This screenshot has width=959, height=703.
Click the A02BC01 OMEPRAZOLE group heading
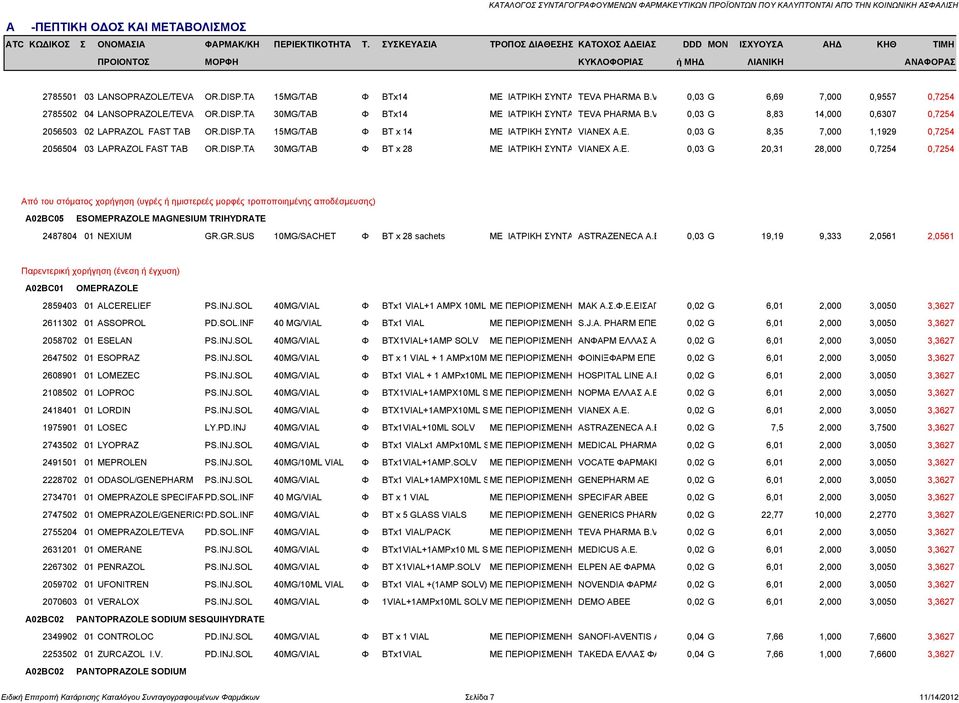[x=81, y=288]
